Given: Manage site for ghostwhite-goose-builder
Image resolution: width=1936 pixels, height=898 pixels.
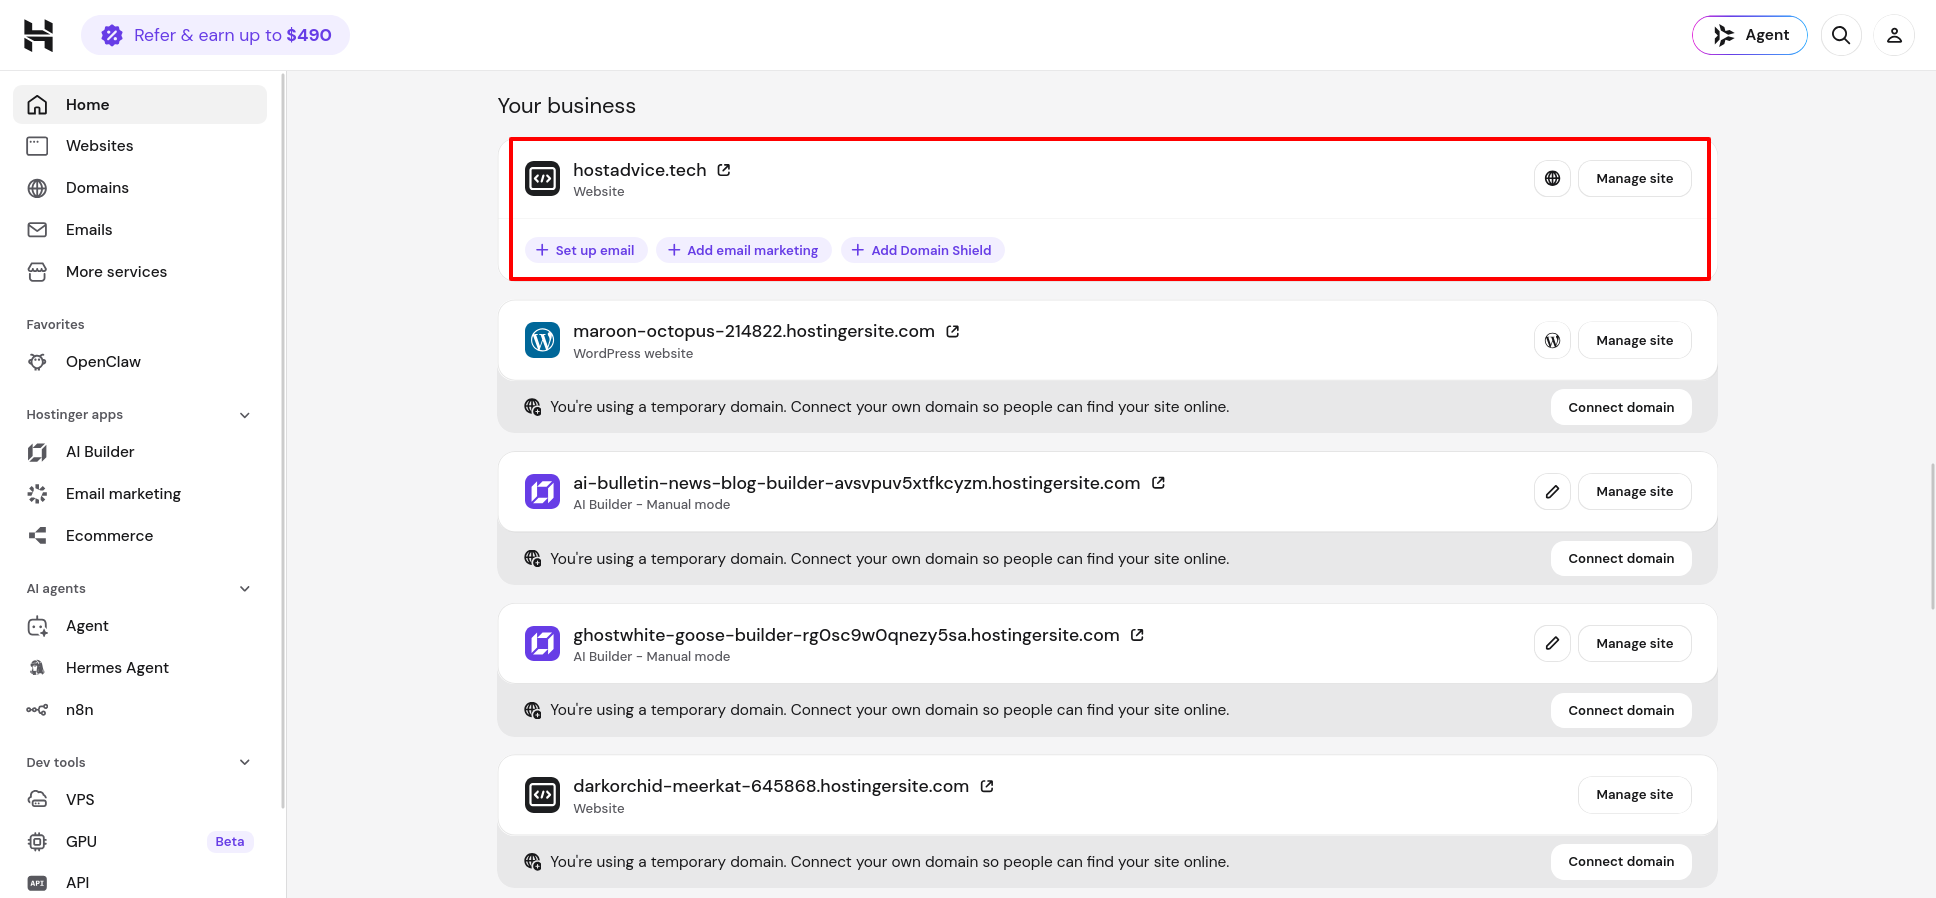Looking at the screenshot, I should (x=1634, y=644).
